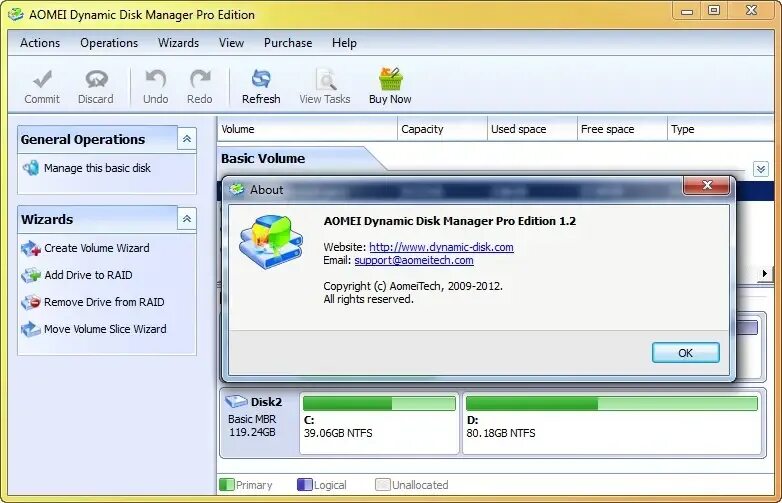The height and width of the screenshot is (503, 782).
Task: Sort by the Type column header
Action: 721,129
